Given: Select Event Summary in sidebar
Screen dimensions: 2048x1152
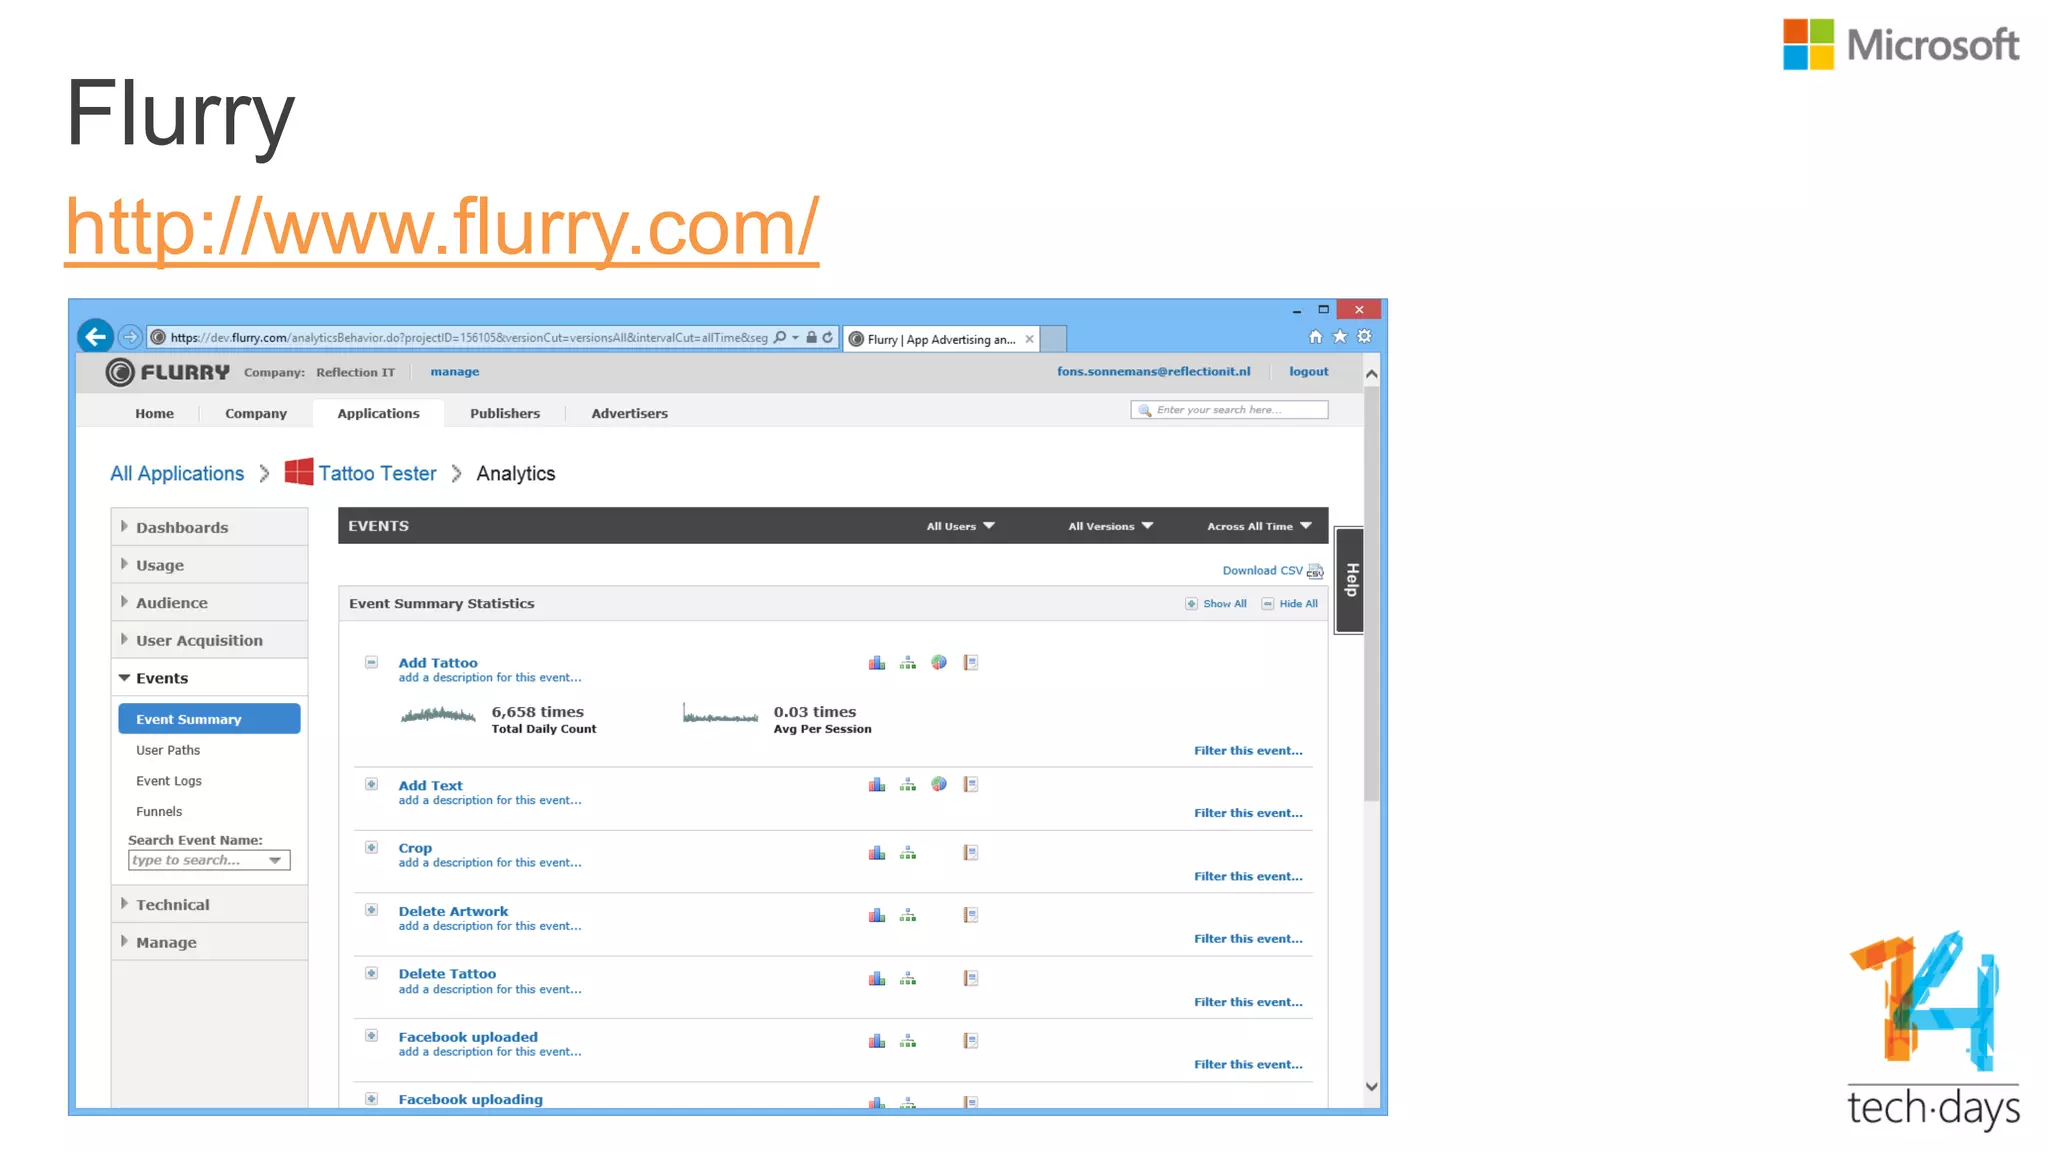Looking at the screenshot, I should coord(209,719).
